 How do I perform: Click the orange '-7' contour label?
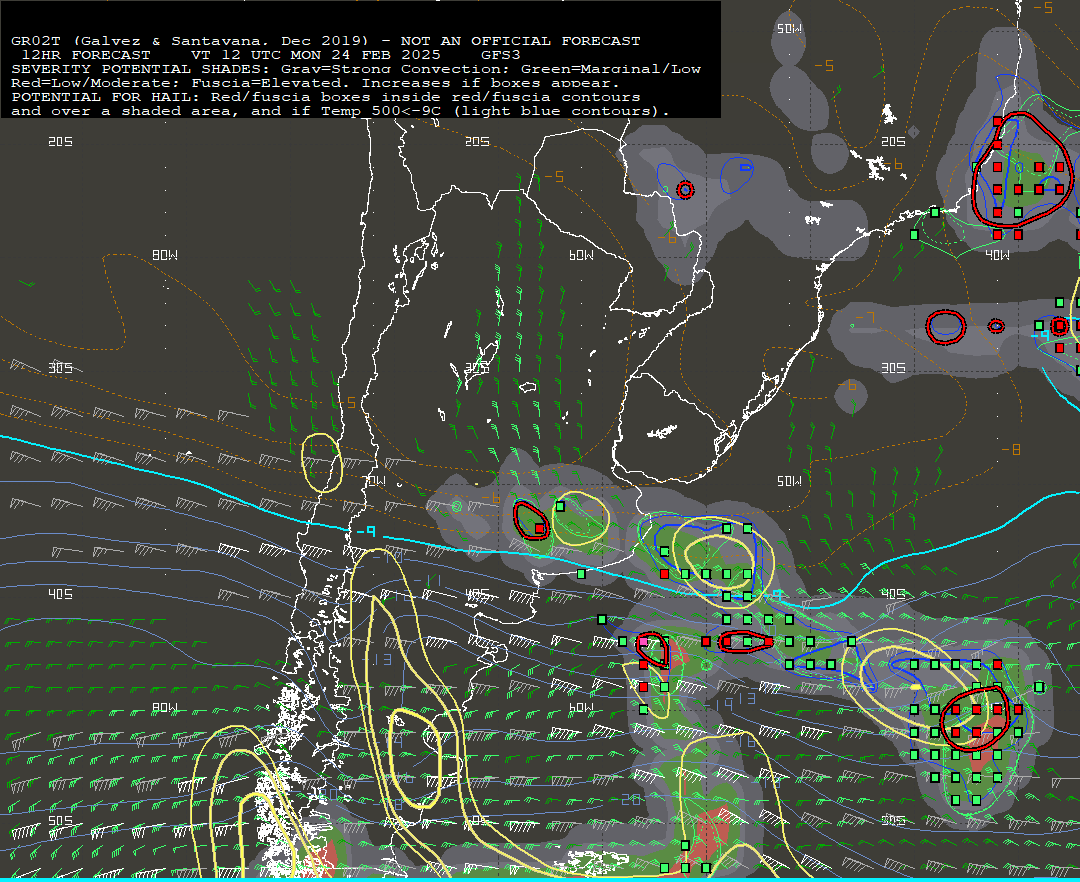865,317
